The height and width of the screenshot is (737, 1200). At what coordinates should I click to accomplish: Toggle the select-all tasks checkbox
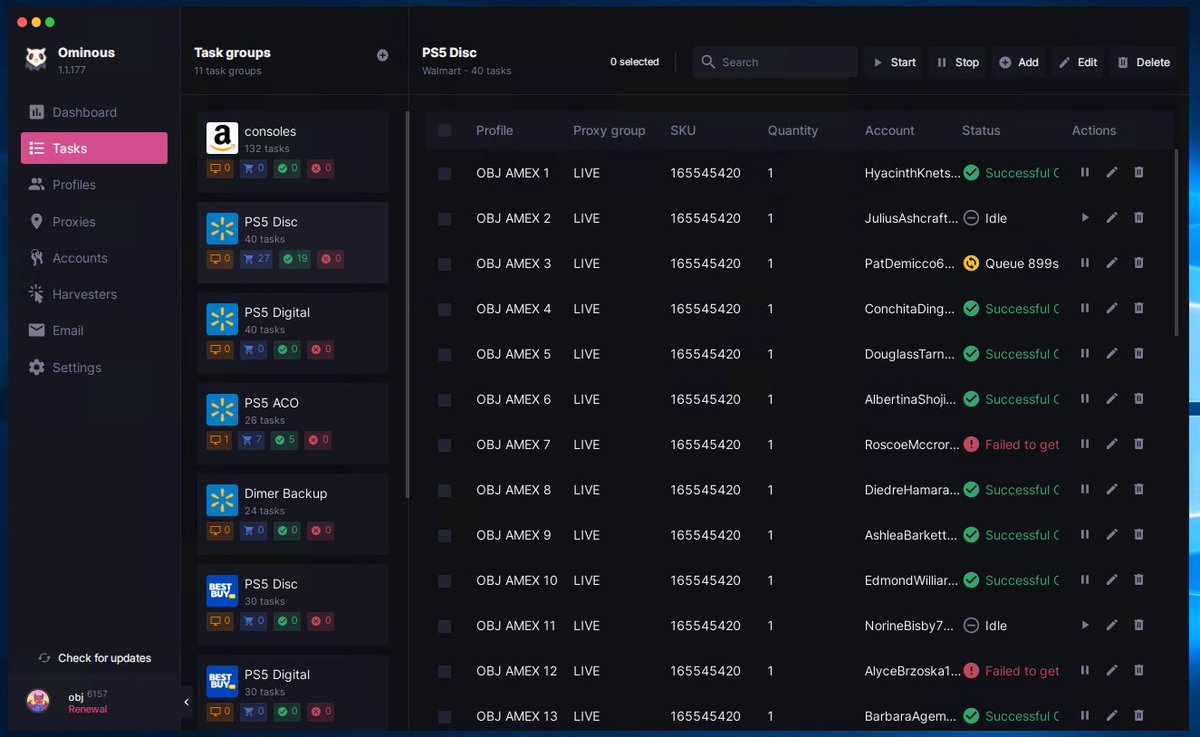(x=445, y=131)
